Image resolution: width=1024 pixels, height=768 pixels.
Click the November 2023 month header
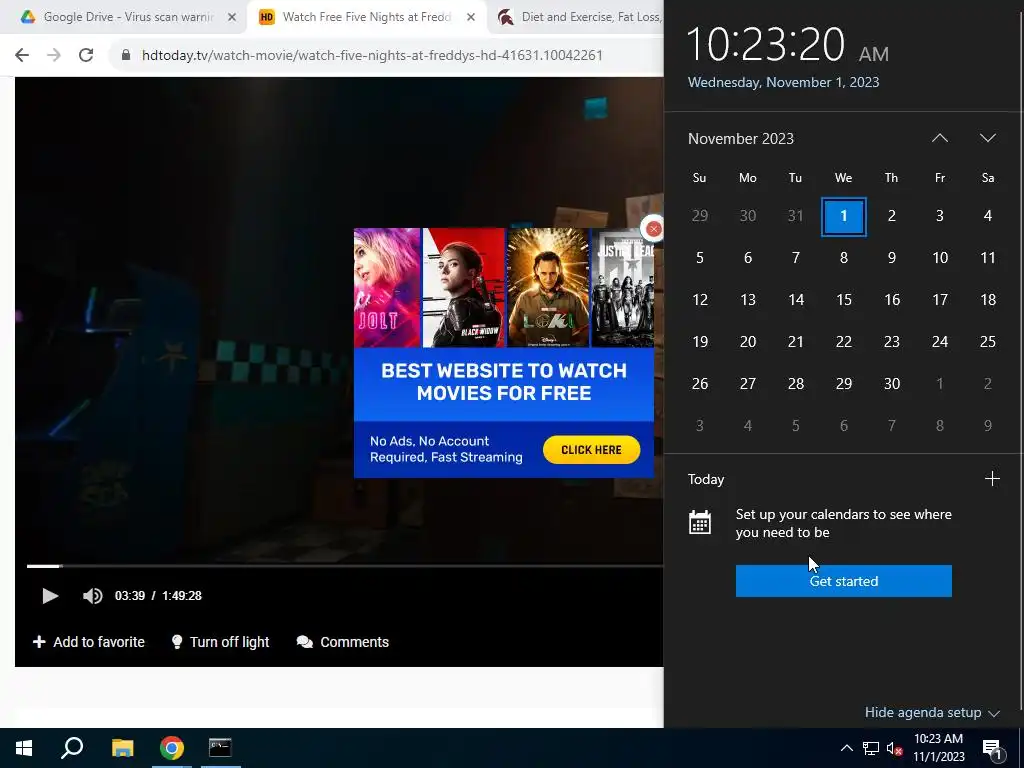tap(741, 138)
